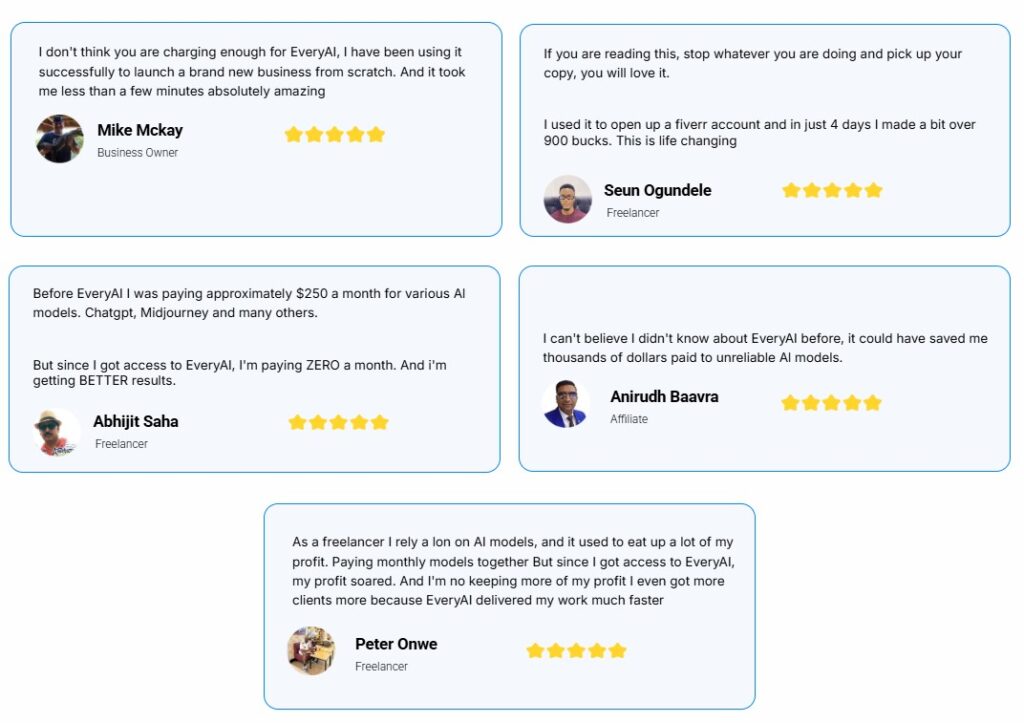Click the Peter Onwe reviewer name
The width and height of the screenshot is (1024, 723).
(396, 644)
